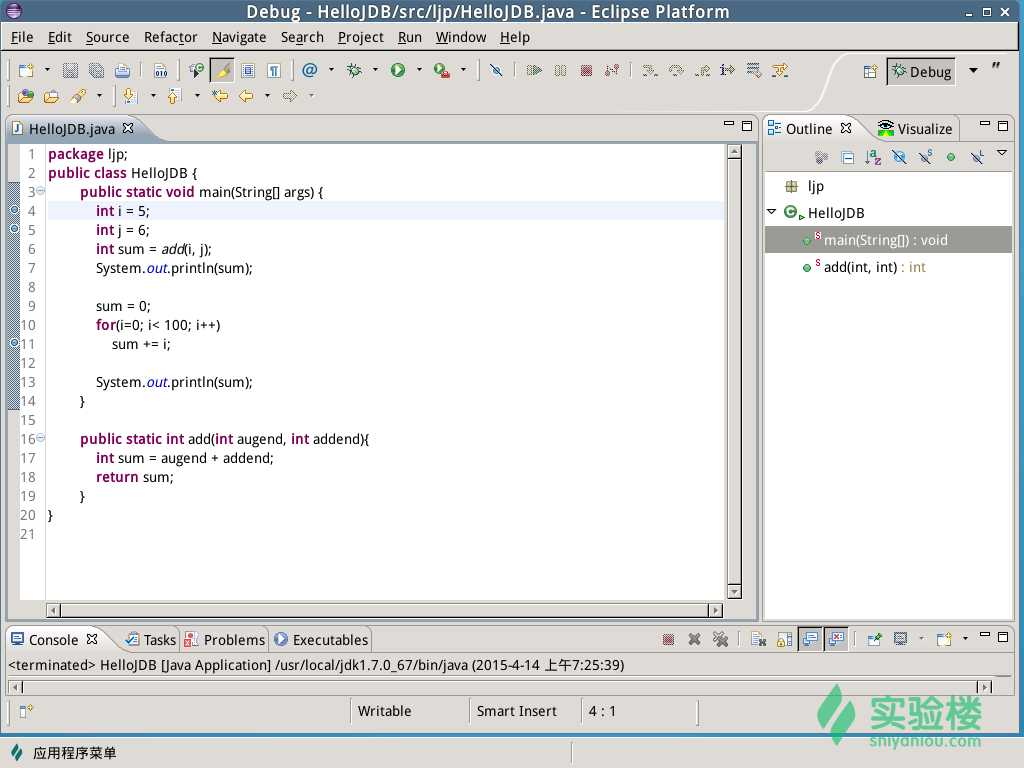Click the New file wizard icon
The height and width of the screenshot is (768, 1024).
(x=26, y=71)
